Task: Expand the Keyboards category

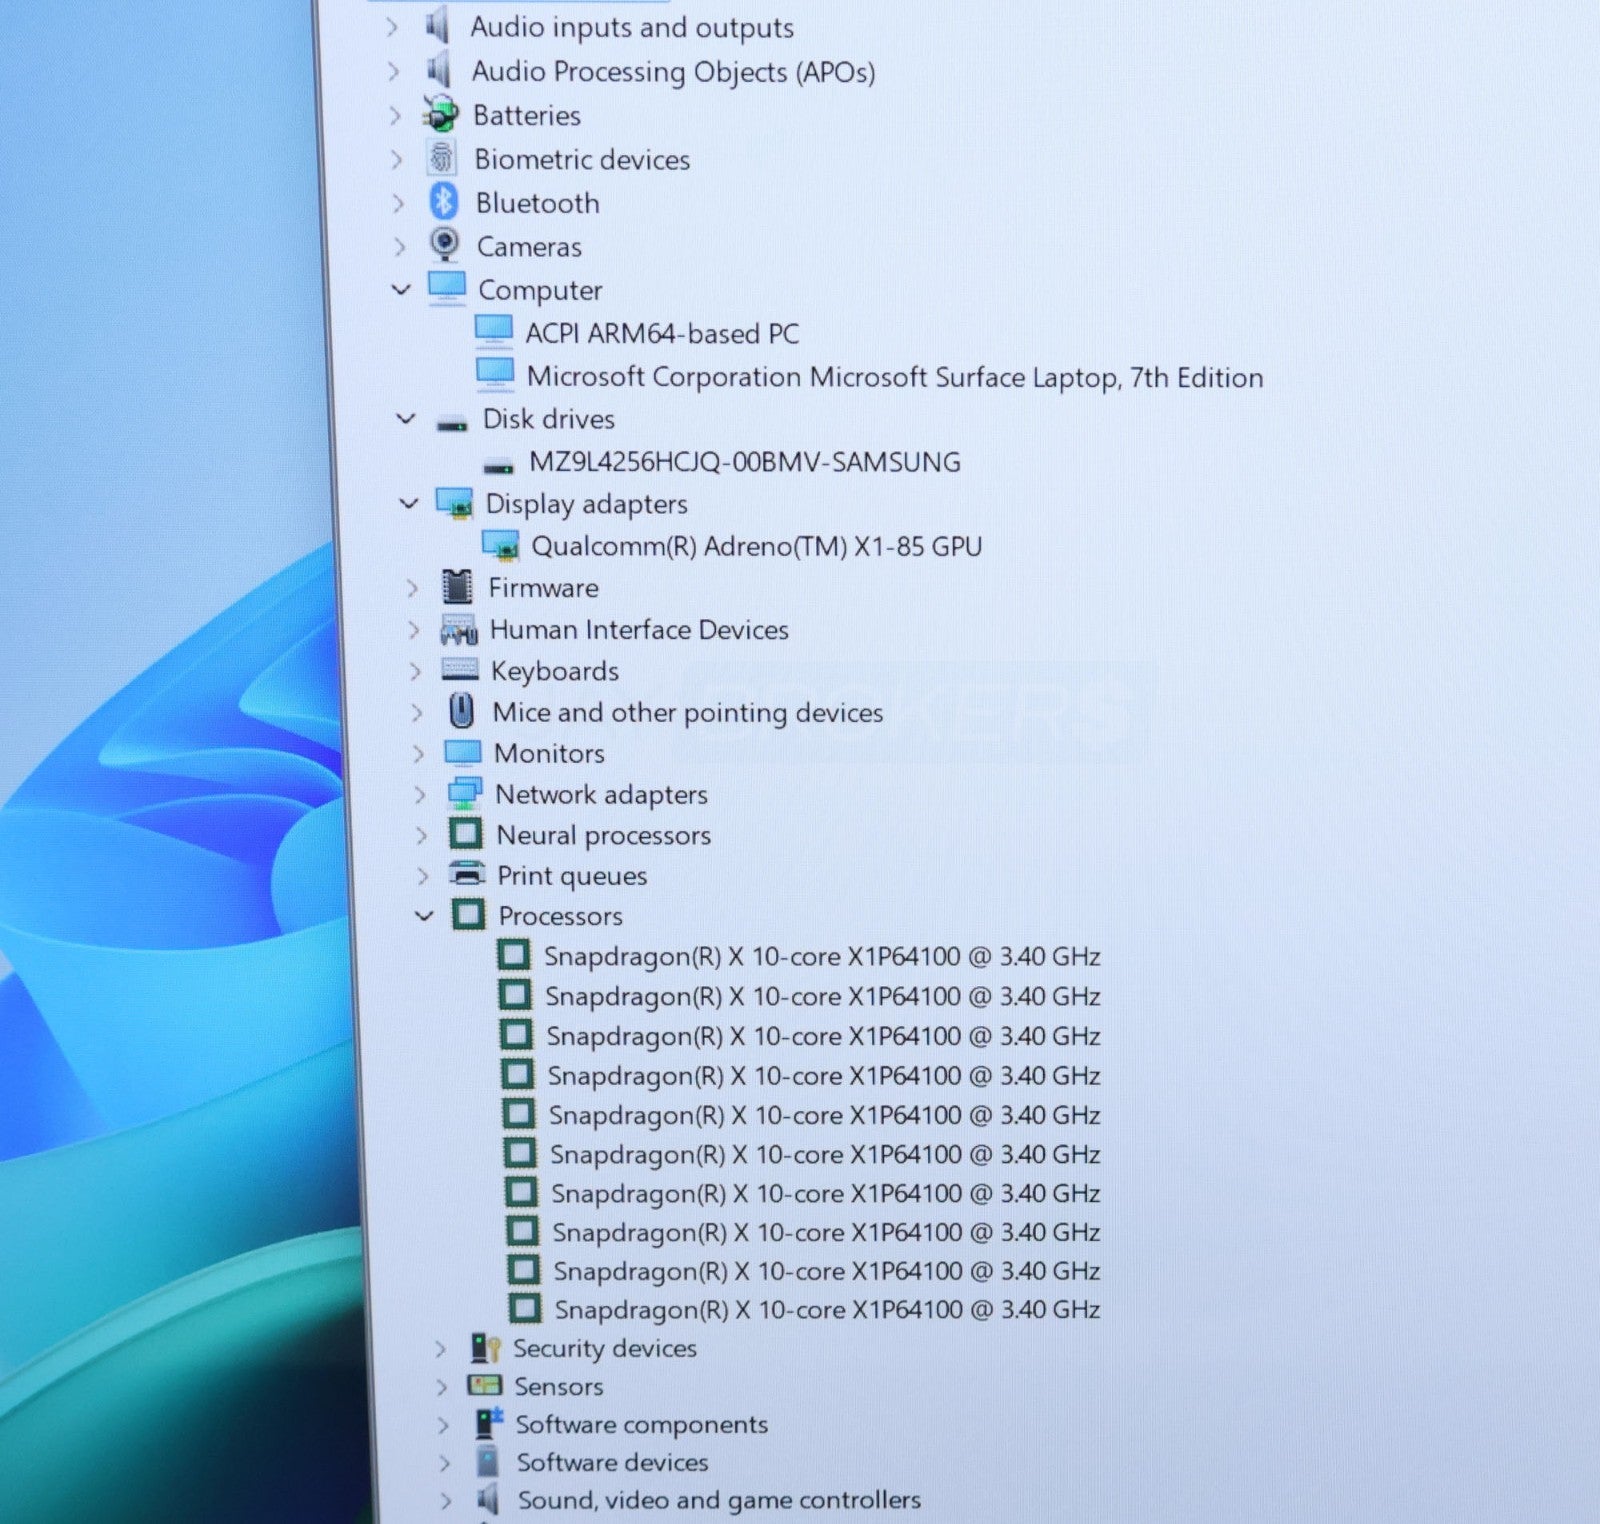Action: coord(415,671)
